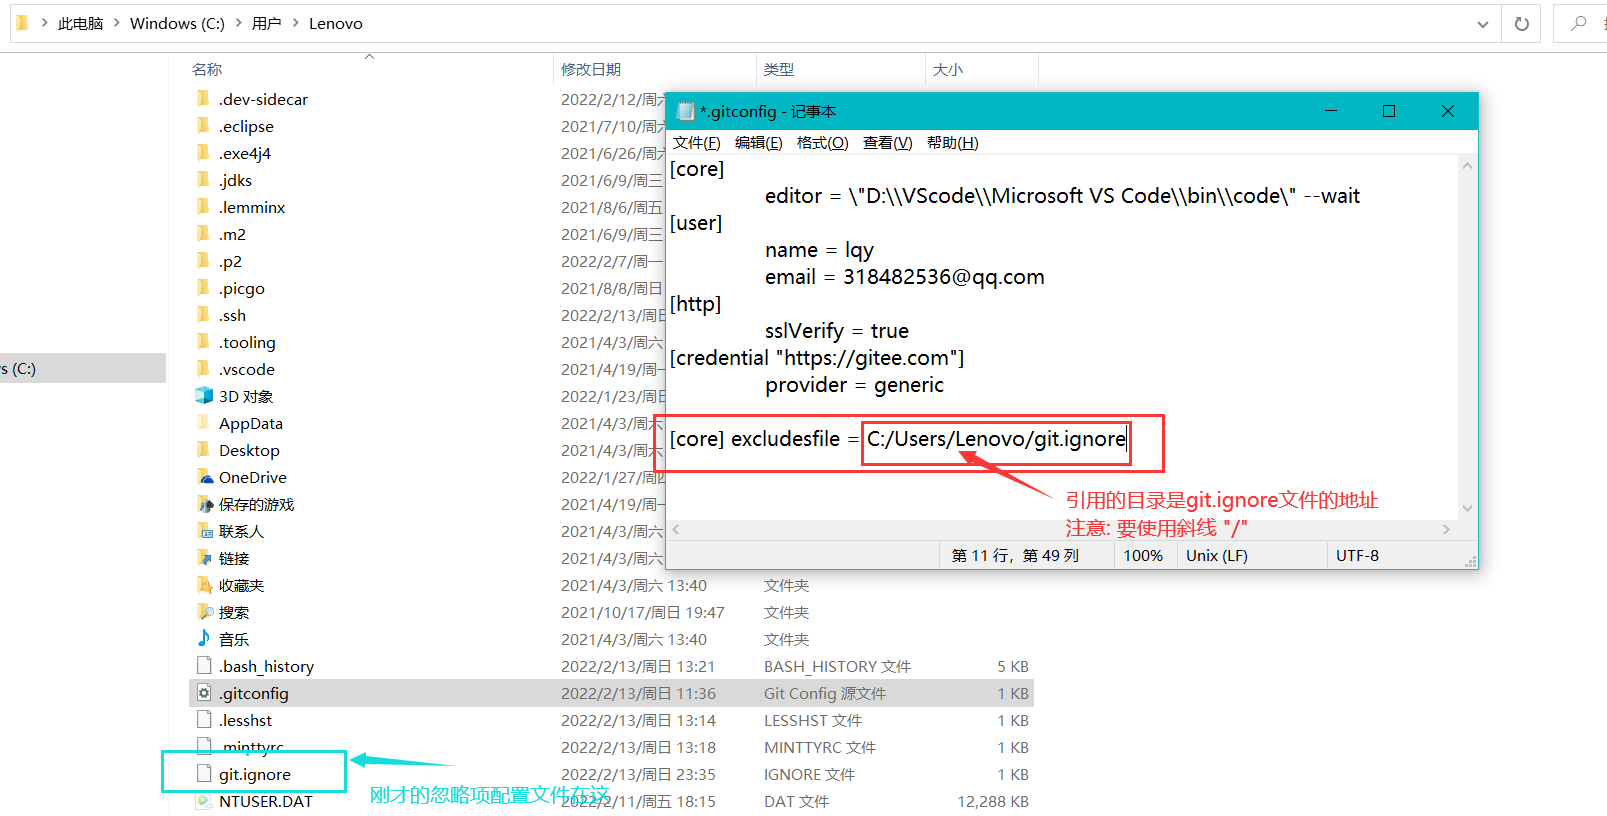Select (C:) drive in navigation pane
Image resolution: width=1607 pixels, height=816 pixels.
pos(82,368)
